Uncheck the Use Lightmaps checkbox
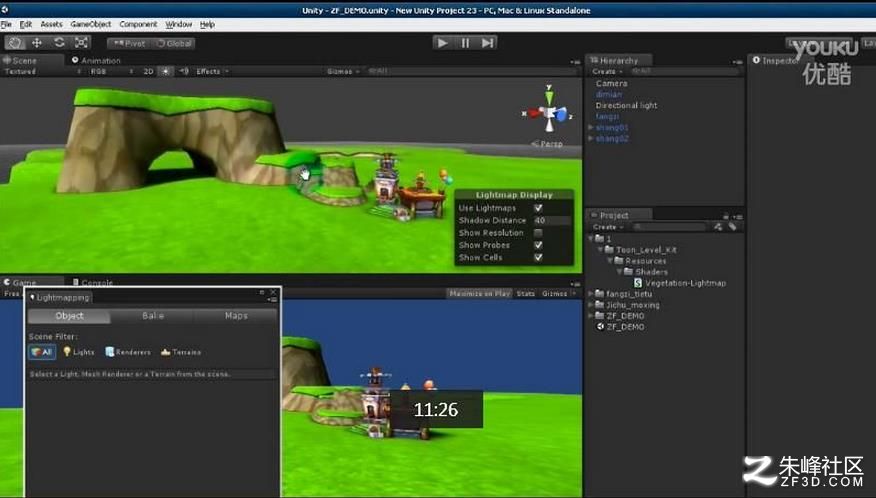The height and width of the screenshot is (498, 876). click(x=538, y=208)
